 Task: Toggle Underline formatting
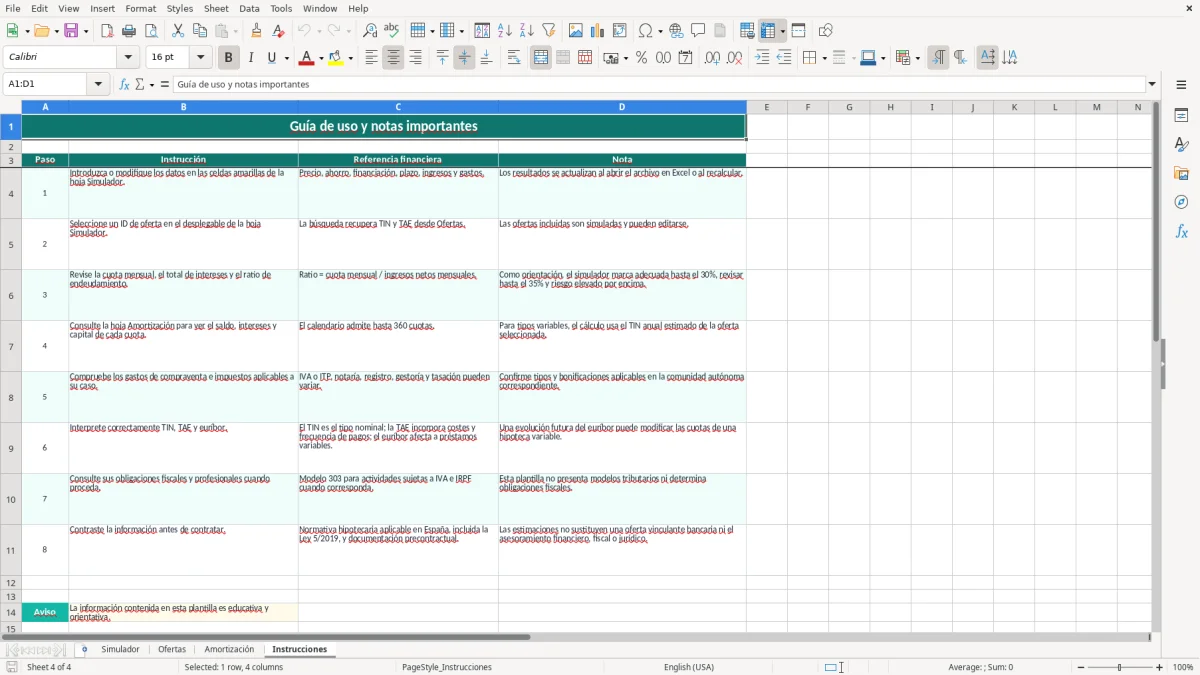[271, 58]
